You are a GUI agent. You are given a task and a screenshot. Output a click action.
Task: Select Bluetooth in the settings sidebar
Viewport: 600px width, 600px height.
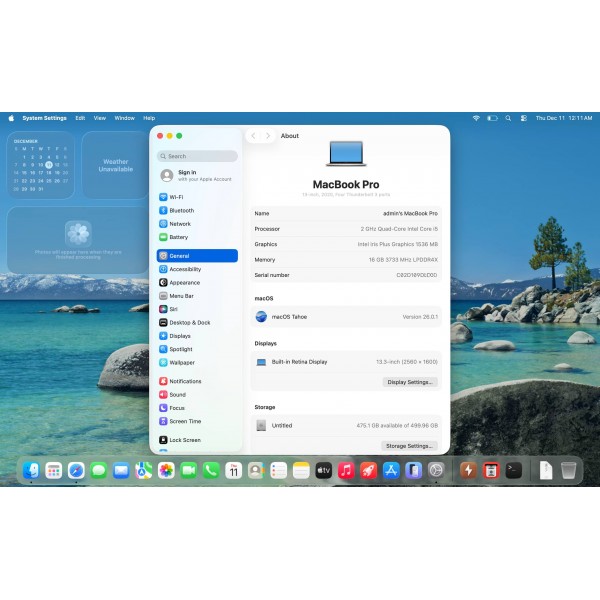point(181,210)
